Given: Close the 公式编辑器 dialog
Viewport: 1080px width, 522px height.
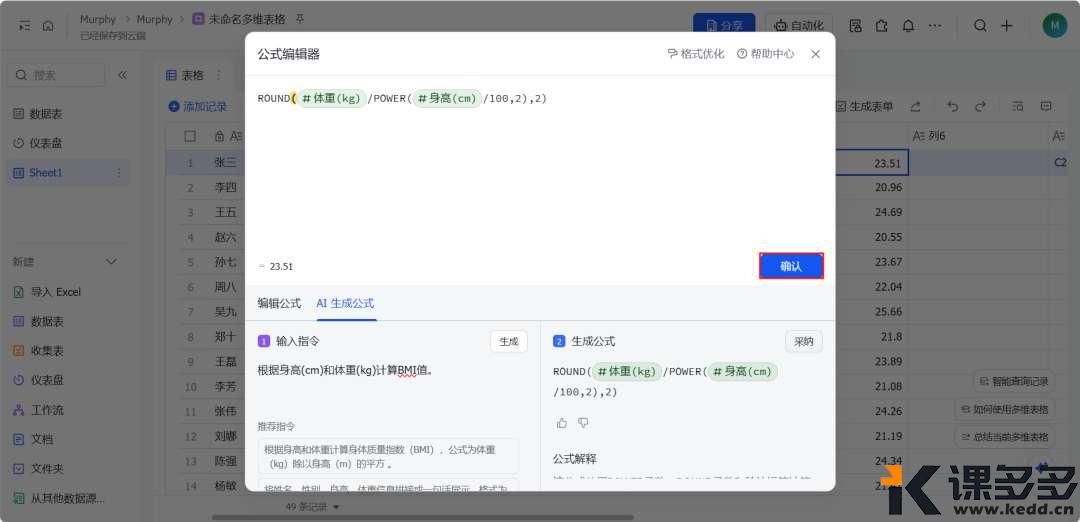Looking at the screenshot, I should [x=816, y=54].
